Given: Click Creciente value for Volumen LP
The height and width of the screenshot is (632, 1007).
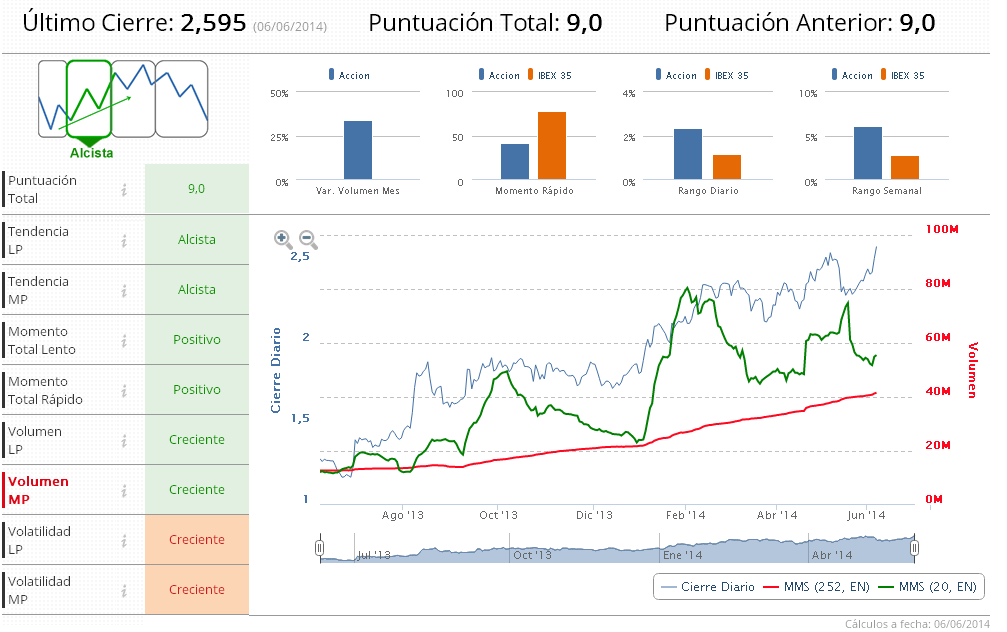Looking at the screenshot, I should (197, 440).
